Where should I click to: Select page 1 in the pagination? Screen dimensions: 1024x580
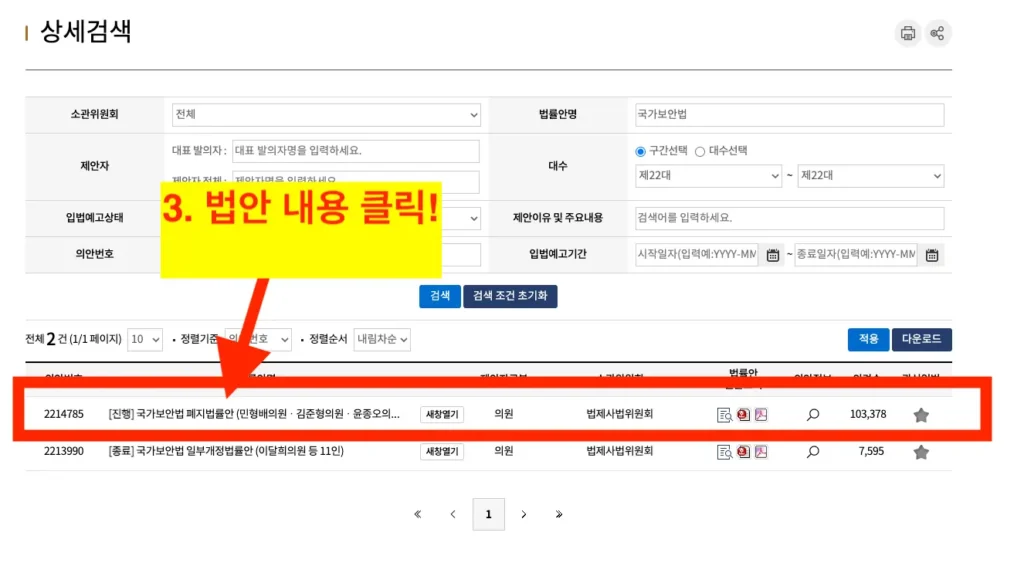[x=488, y=514]
